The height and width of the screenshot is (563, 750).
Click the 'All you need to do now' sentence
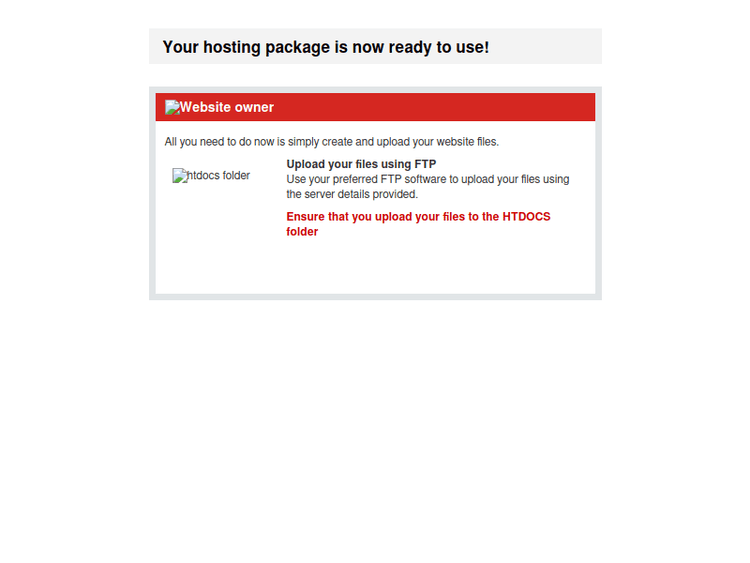(331, 142)
